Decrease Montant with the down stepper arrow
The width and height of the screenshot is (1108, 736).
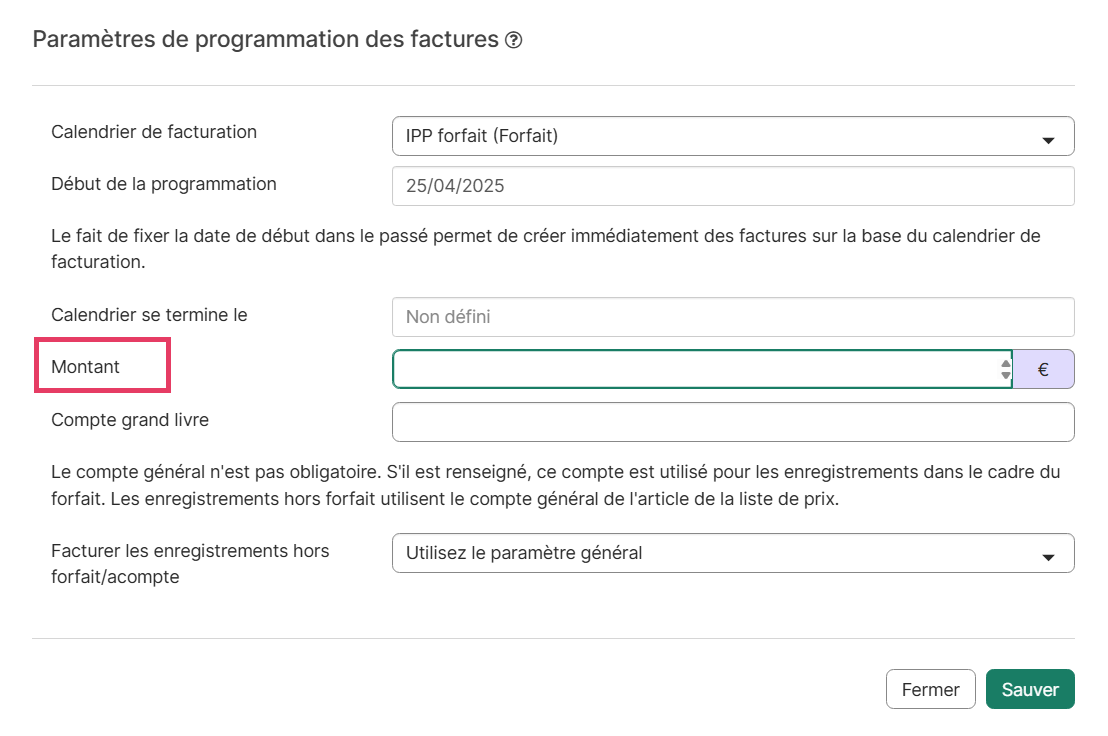[1006, 375]
